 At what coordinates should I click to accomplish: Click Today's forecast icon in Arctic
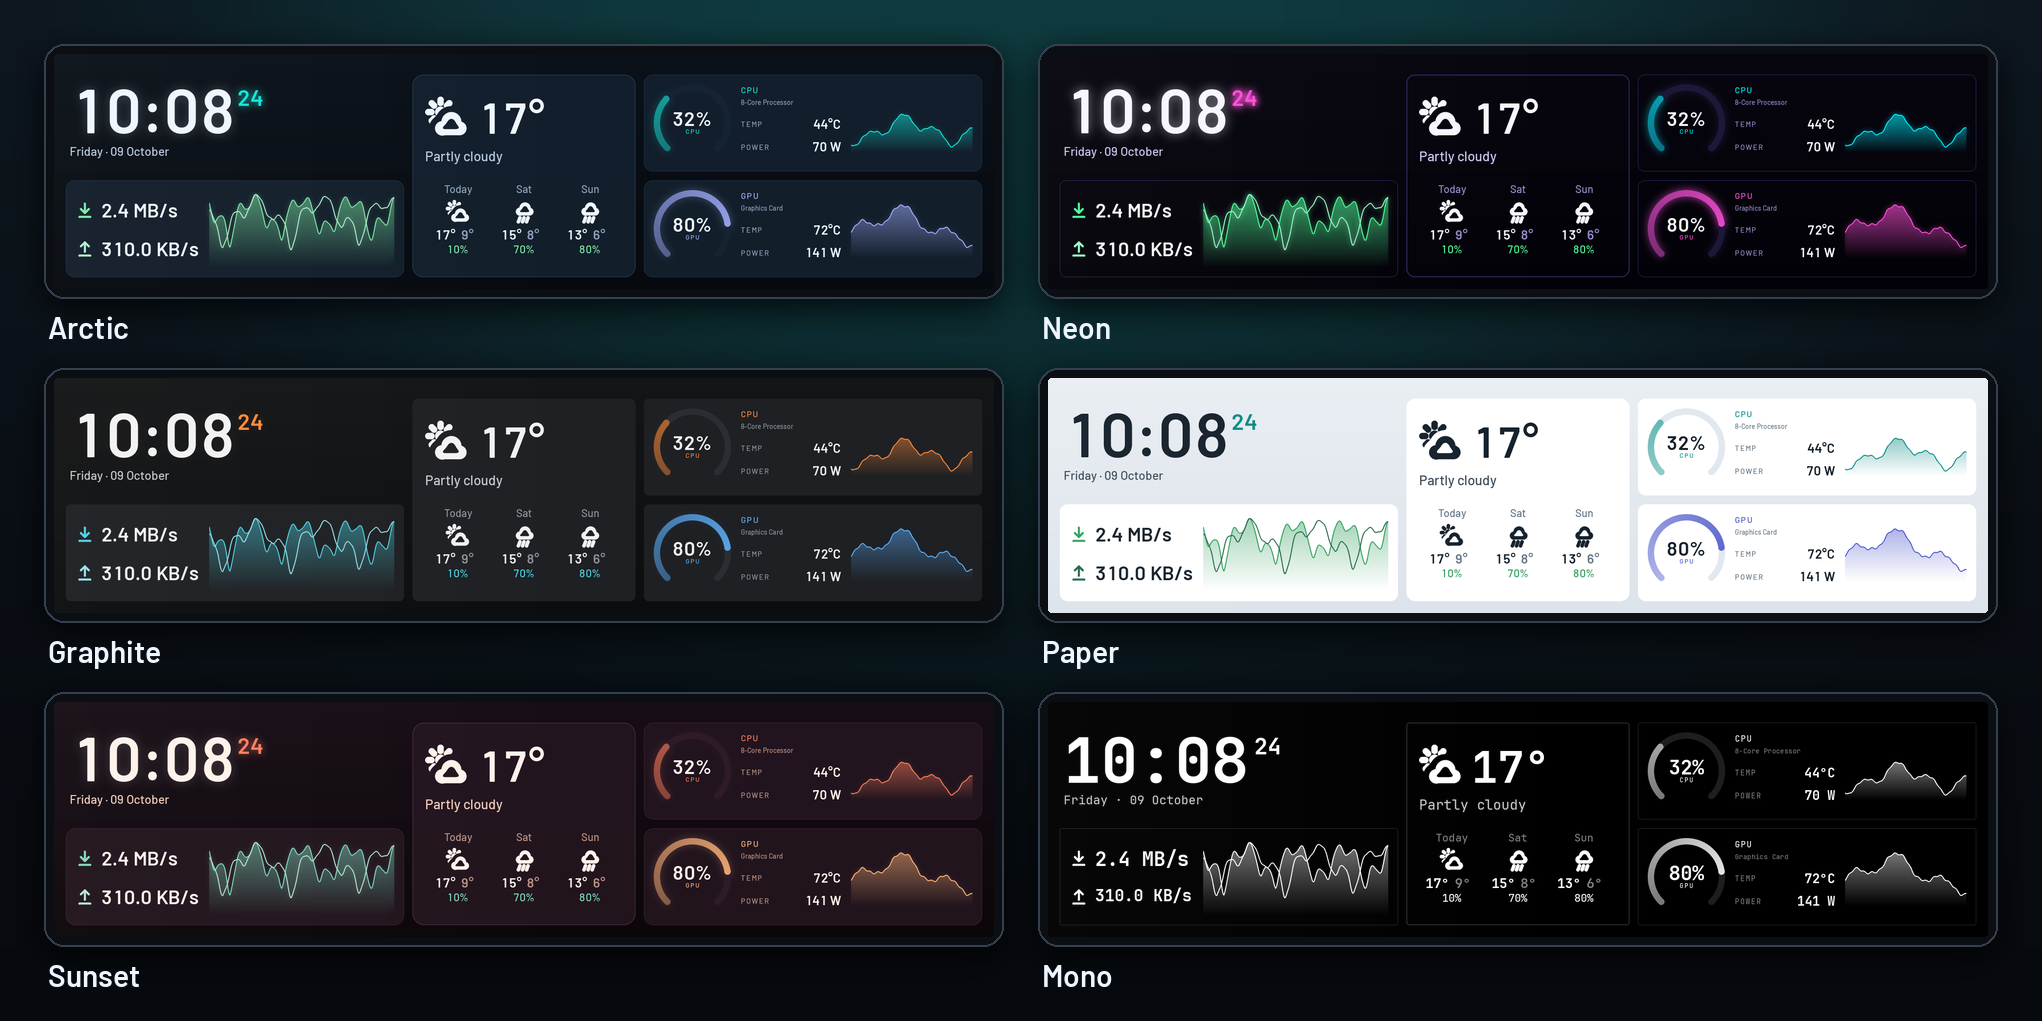pyautogui.click(x=457, y=212)
